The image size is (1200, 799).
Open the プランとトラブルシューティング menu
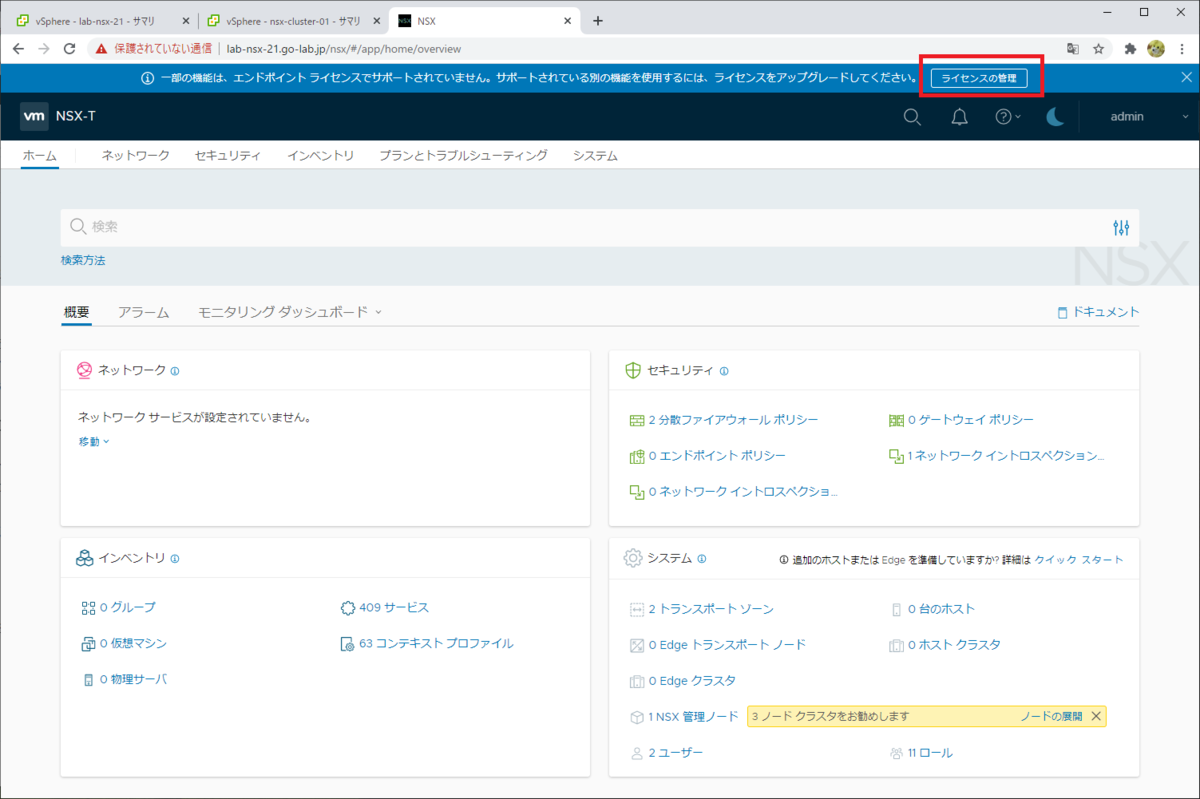pyautogui.click(x=460, y=155)
